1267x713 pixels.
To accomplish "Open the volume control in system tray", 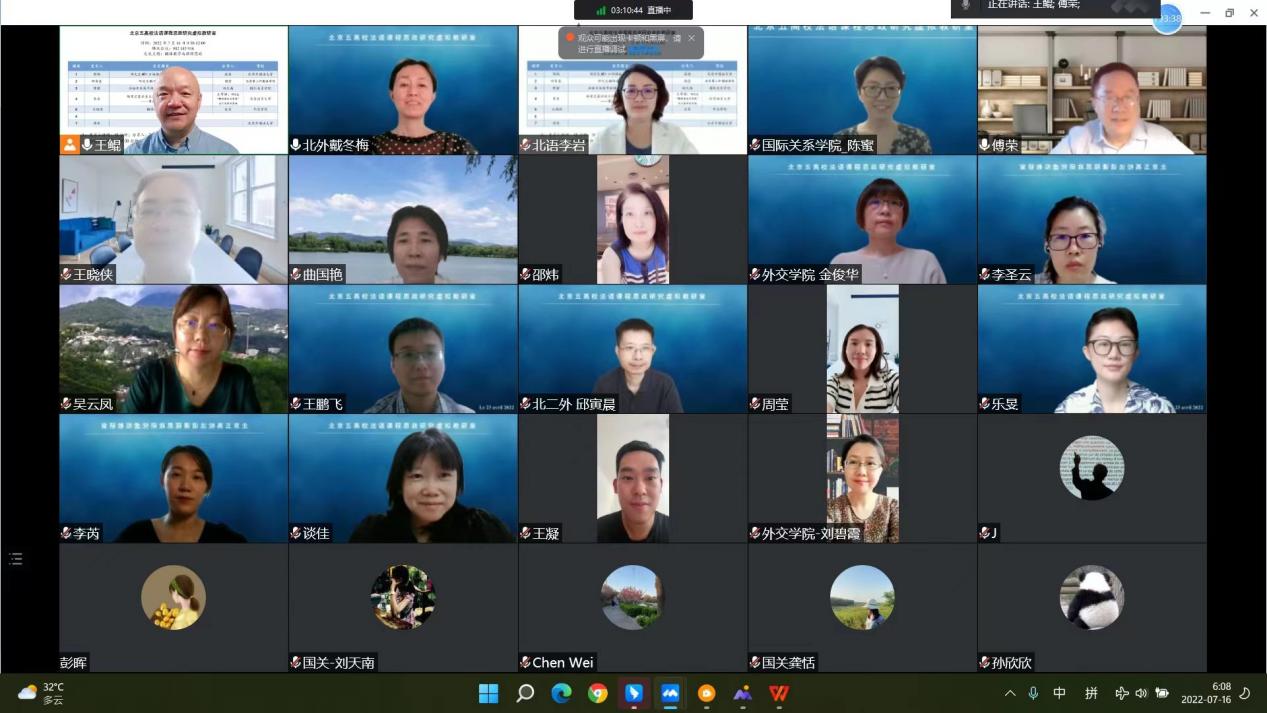I will tap(1141, 693).
